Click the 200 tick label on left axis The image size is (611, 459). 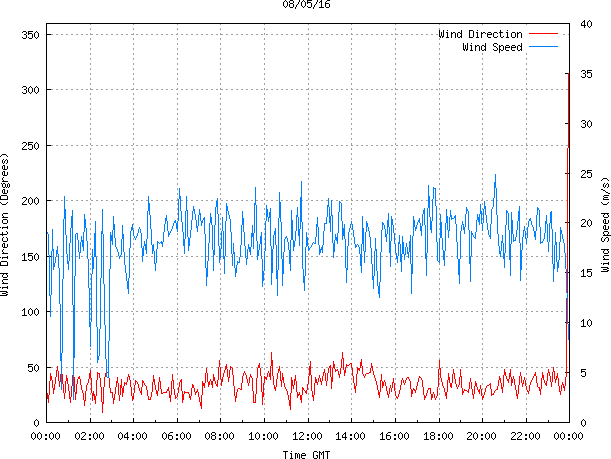coord(30,201)
